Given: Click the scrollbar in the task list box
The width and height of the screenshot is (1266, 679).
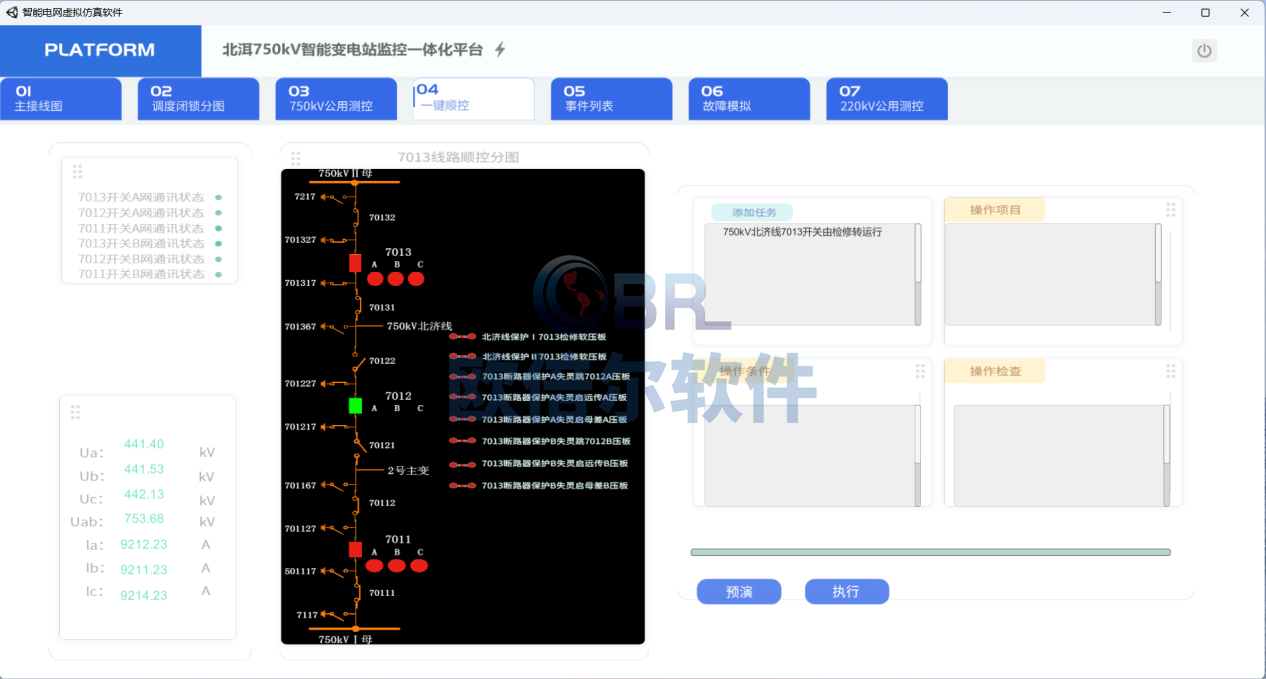Looking at the screenshot, I should 918,273.
